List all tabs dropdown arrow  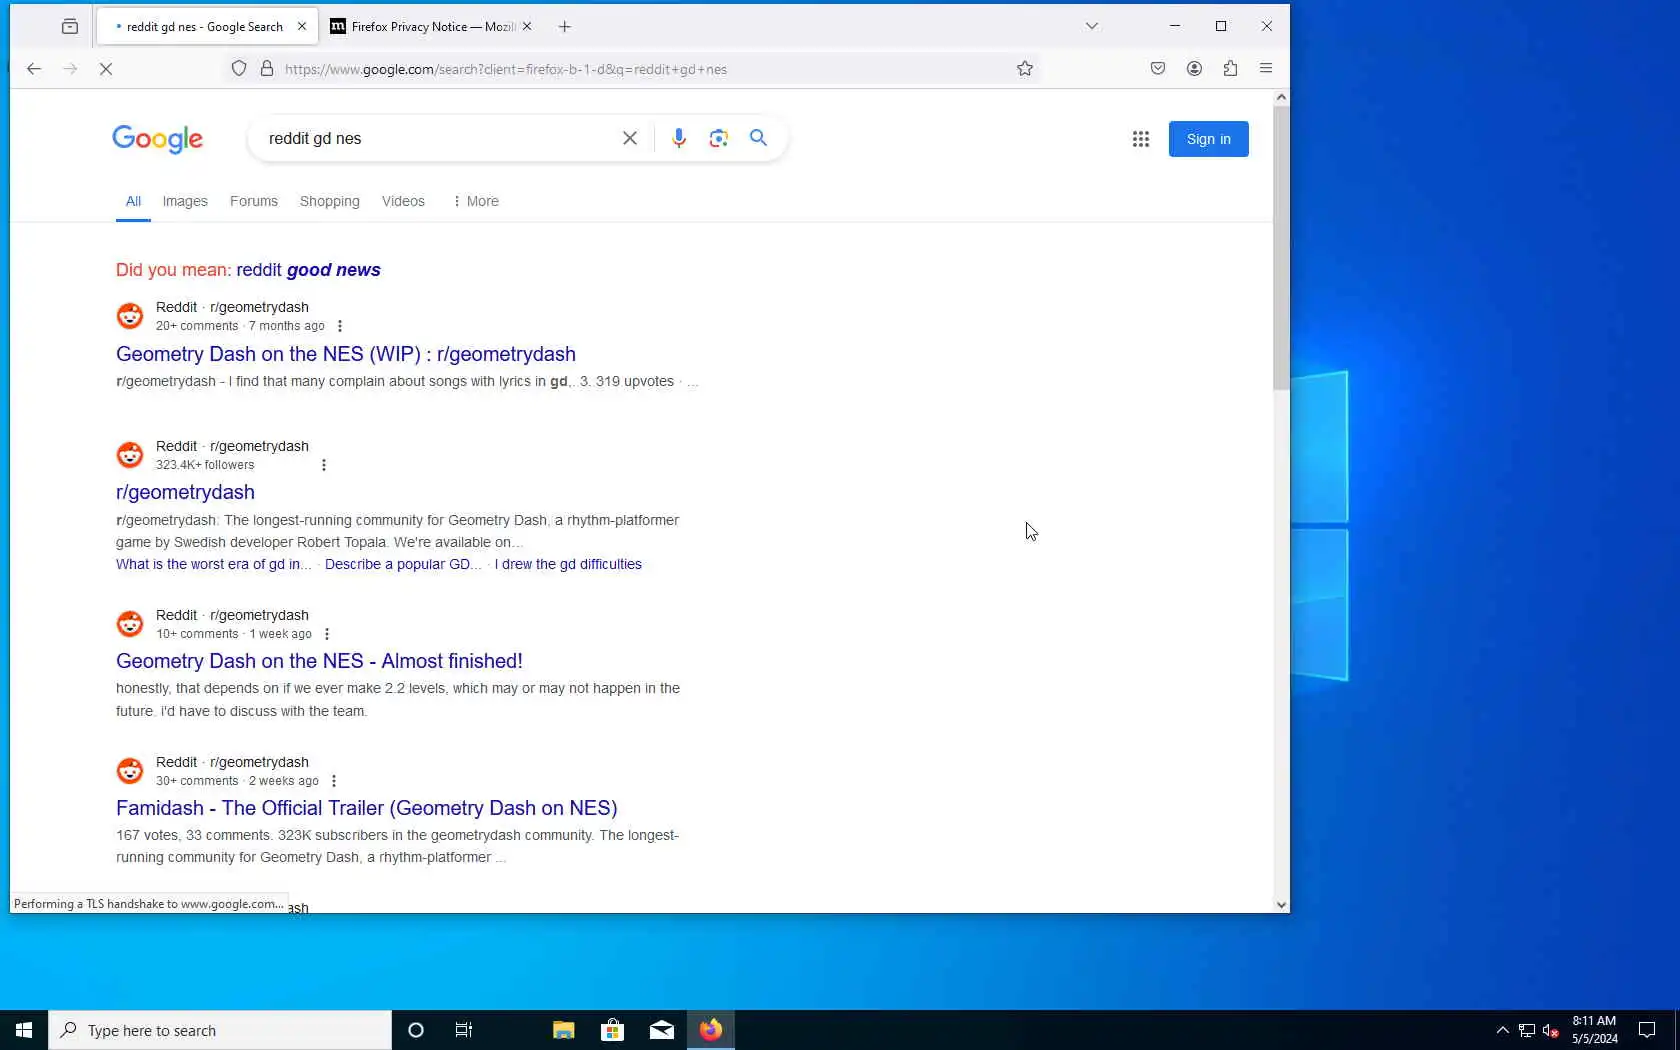pyautogui.click(x=1092, y=27)
